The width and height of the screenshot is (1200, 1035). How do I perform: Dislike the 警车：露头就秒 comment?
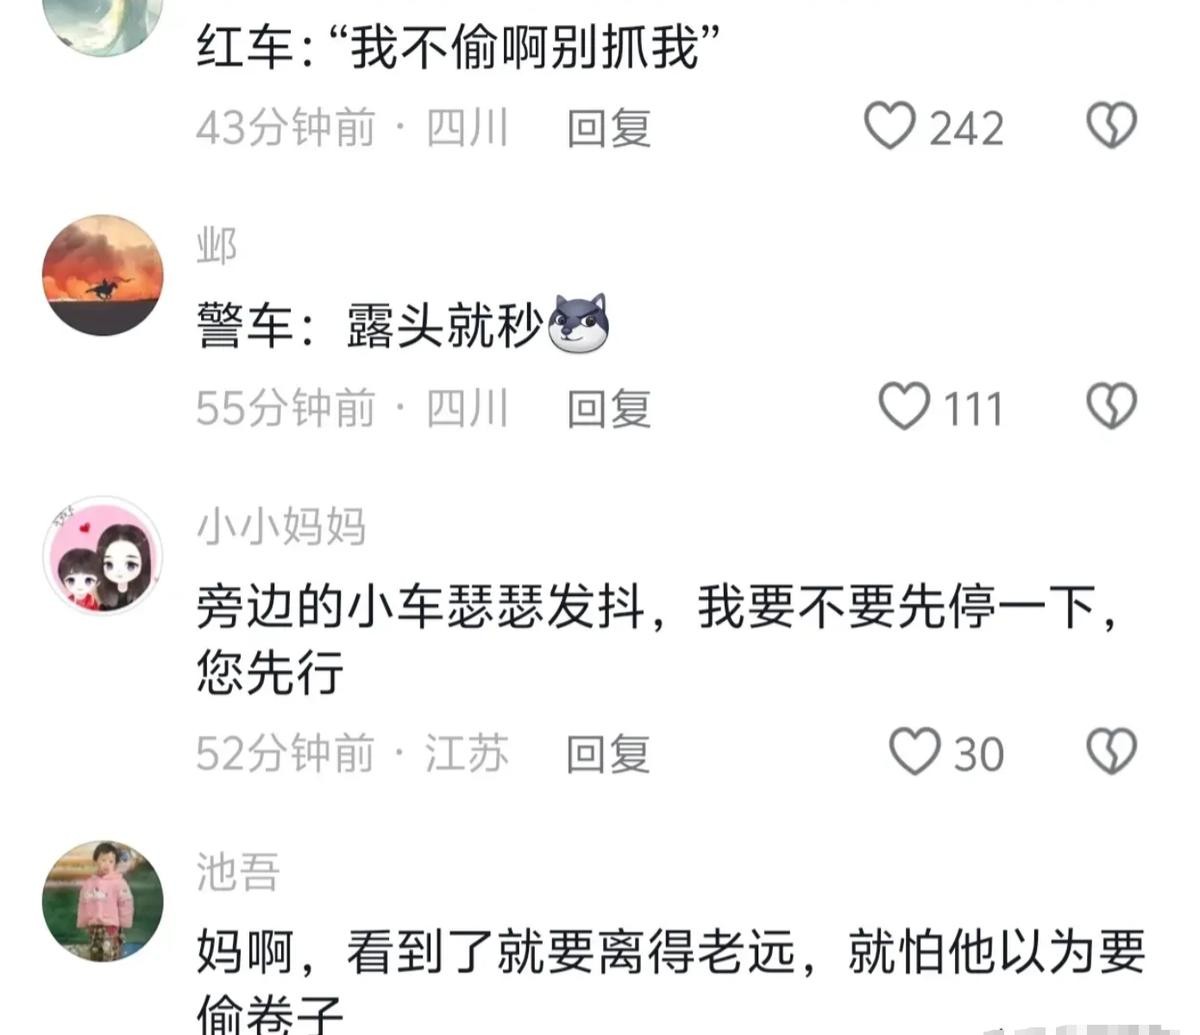[1111, 406]
